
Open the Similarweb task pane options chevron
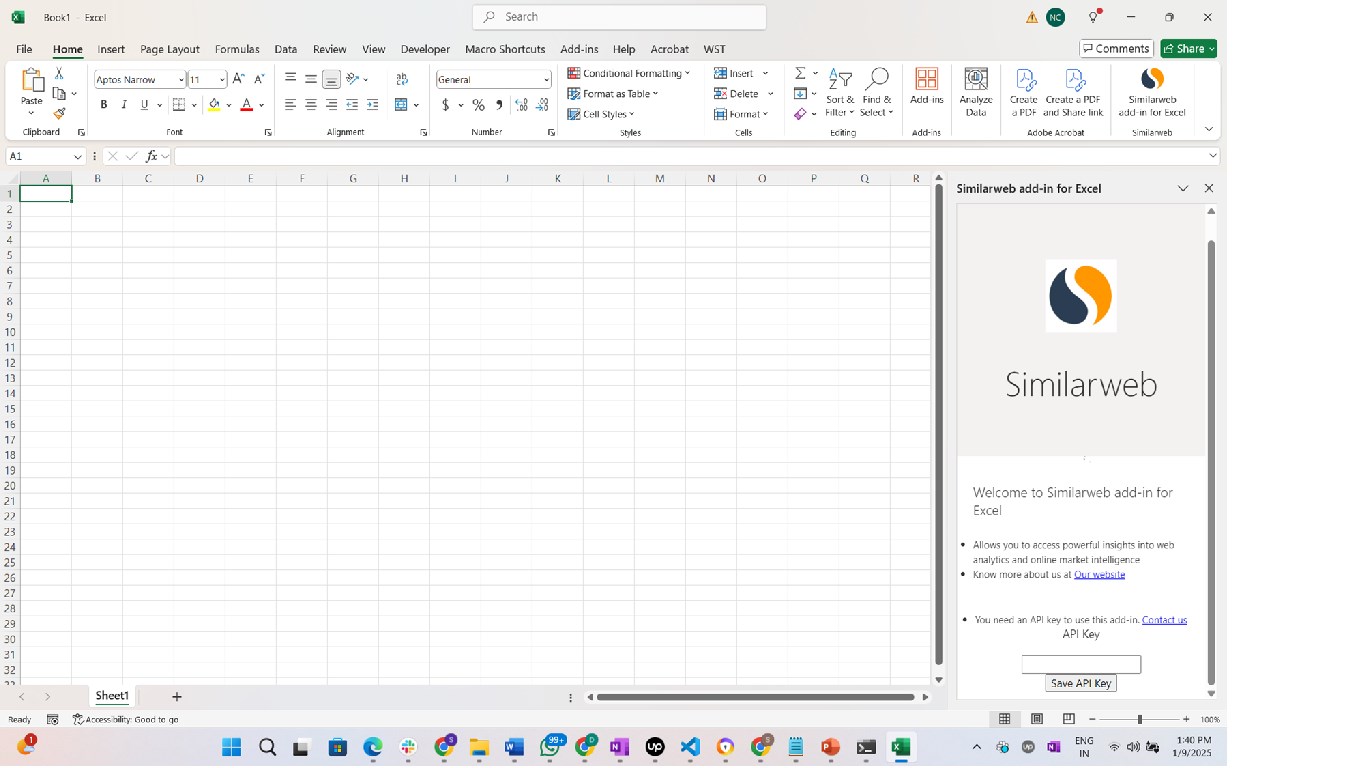pyautogui.click(x=1183, y=188)
